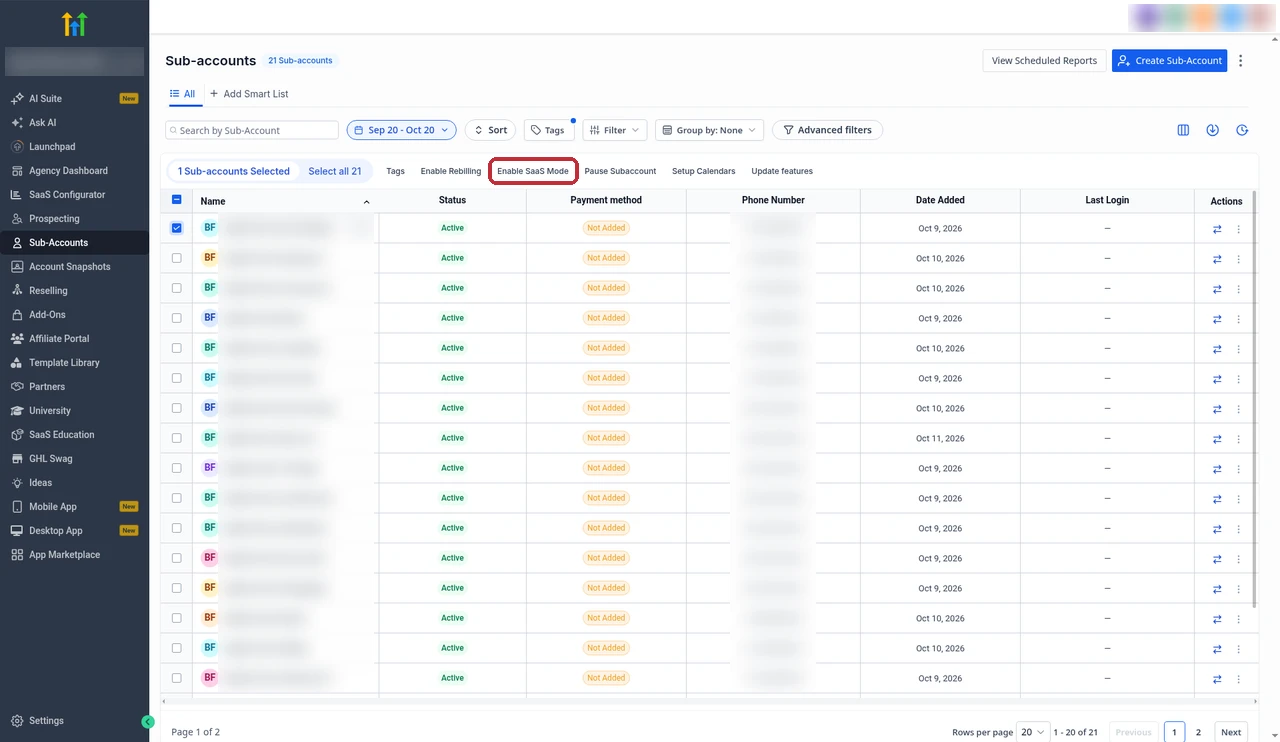The width and height of the screenshot is (1280, 742).
Task: Go to Launchpad
Action: tap(52, 147)
